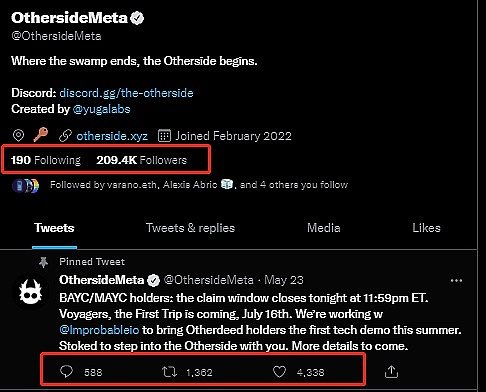Click the verified badge beside profile name
Viewport: 486px width, 392px height.
137,18
